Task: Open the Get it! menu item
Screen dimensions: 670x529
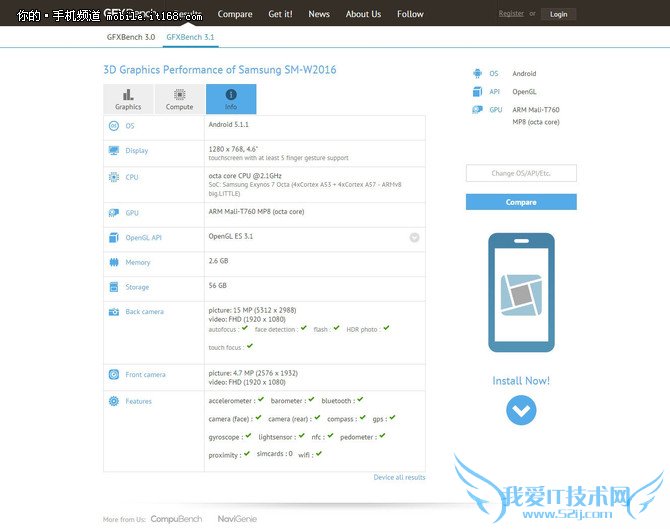Action: (280, 14)
